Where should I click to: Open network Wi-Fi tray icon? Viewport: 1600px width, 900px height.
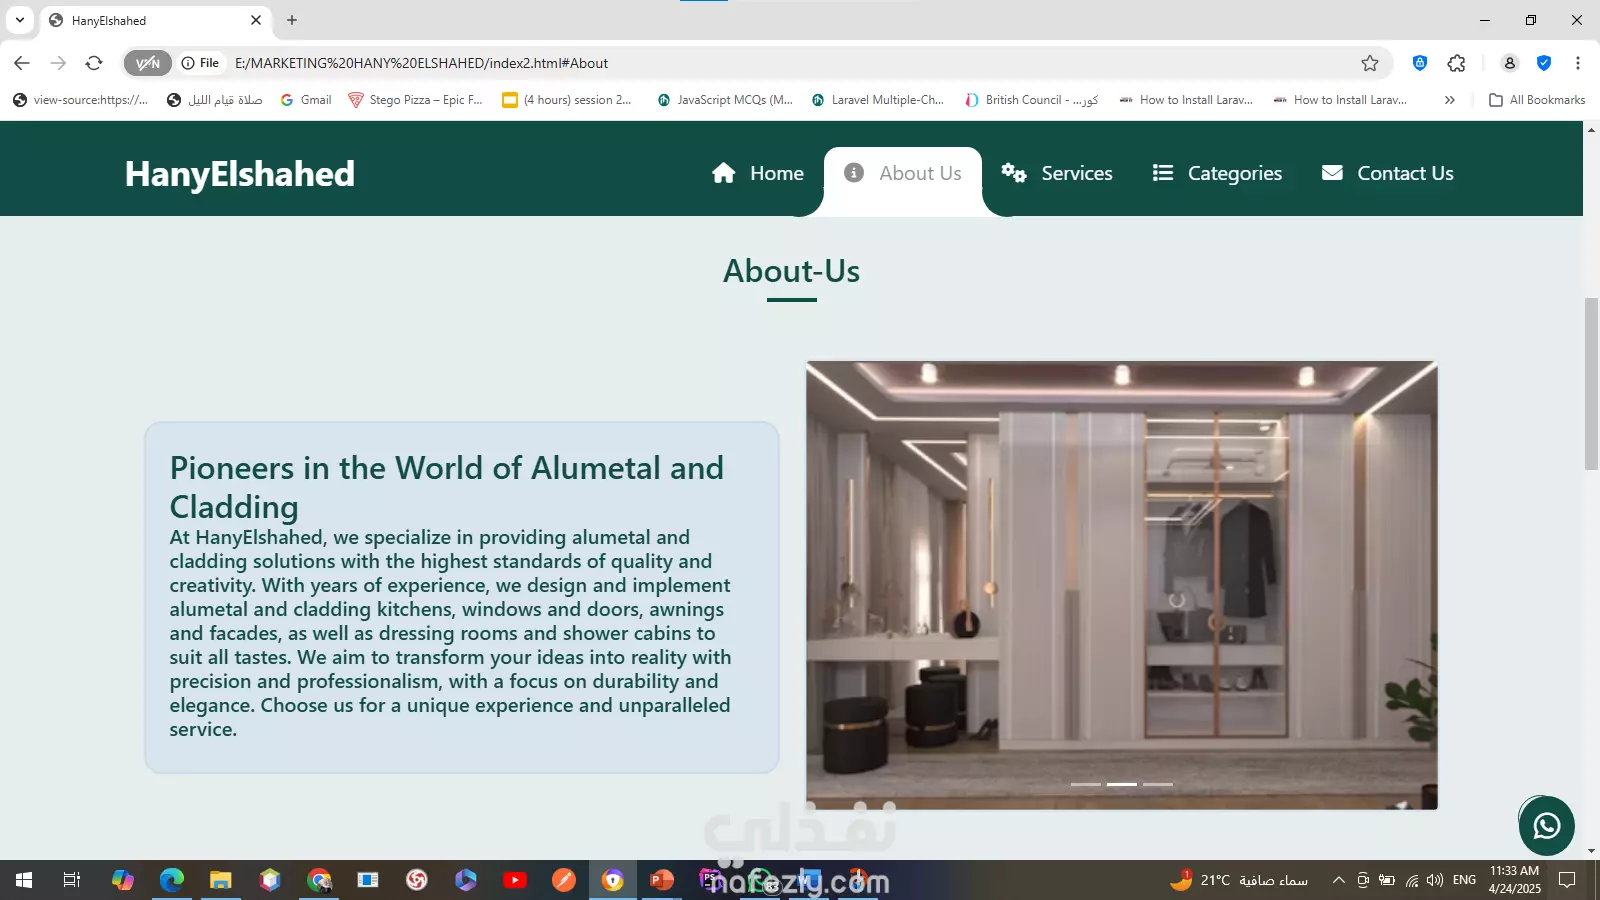point(1411,880)
